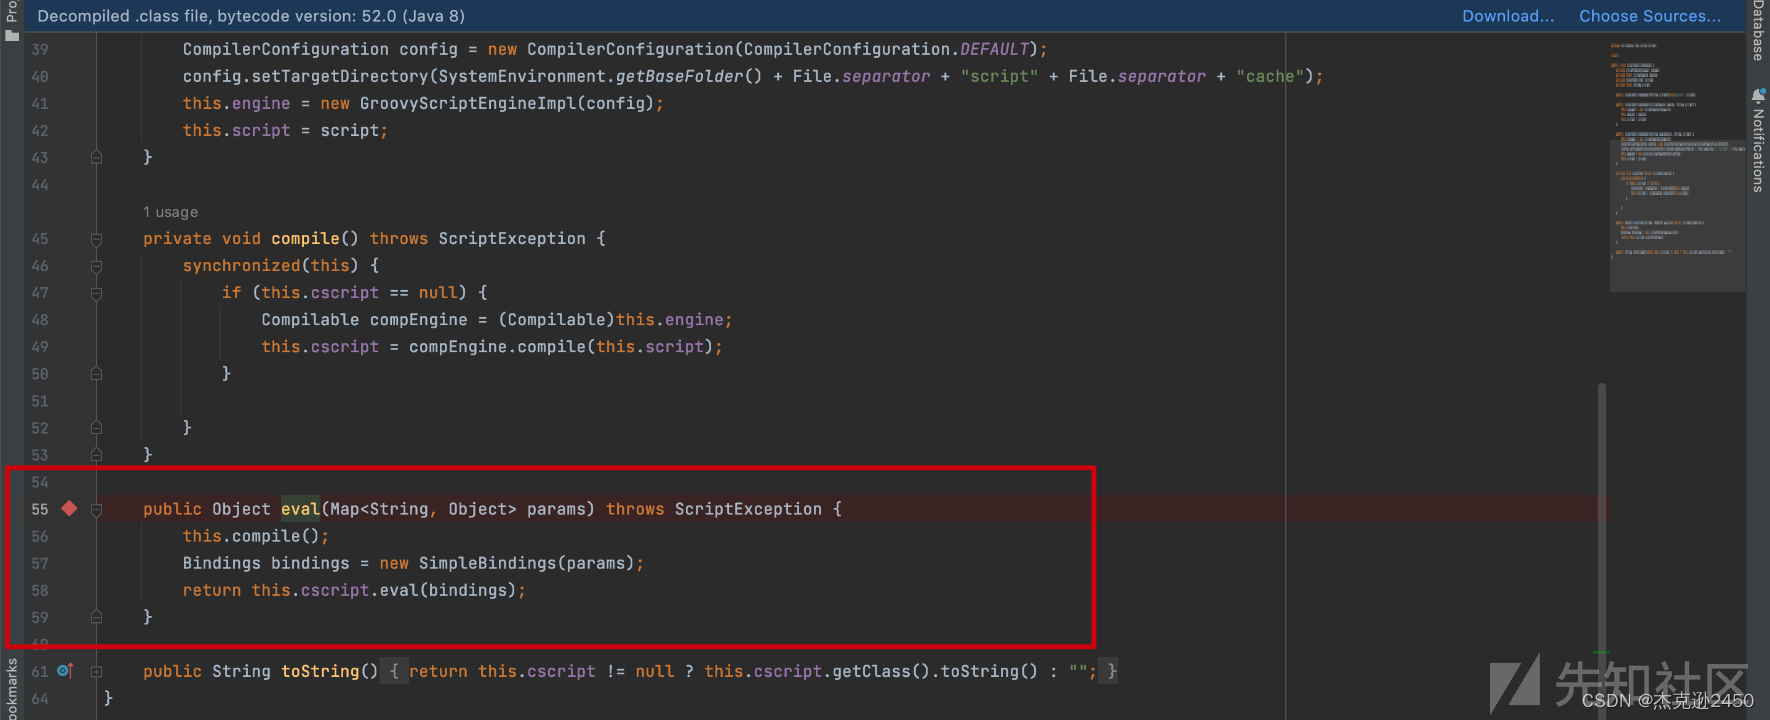This screenshot has height=720, width=1770.
Task: Click 'Compilable compEngine' declaration on line 48
Action: [x=364, y=319]
